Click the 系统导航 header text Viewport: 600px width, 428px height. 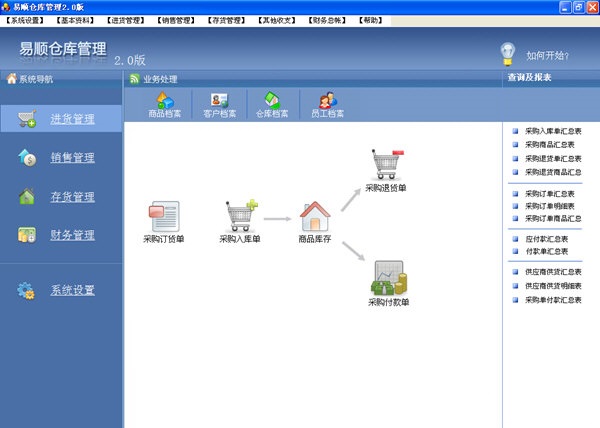pyautogui.click(x=36, y=79)
